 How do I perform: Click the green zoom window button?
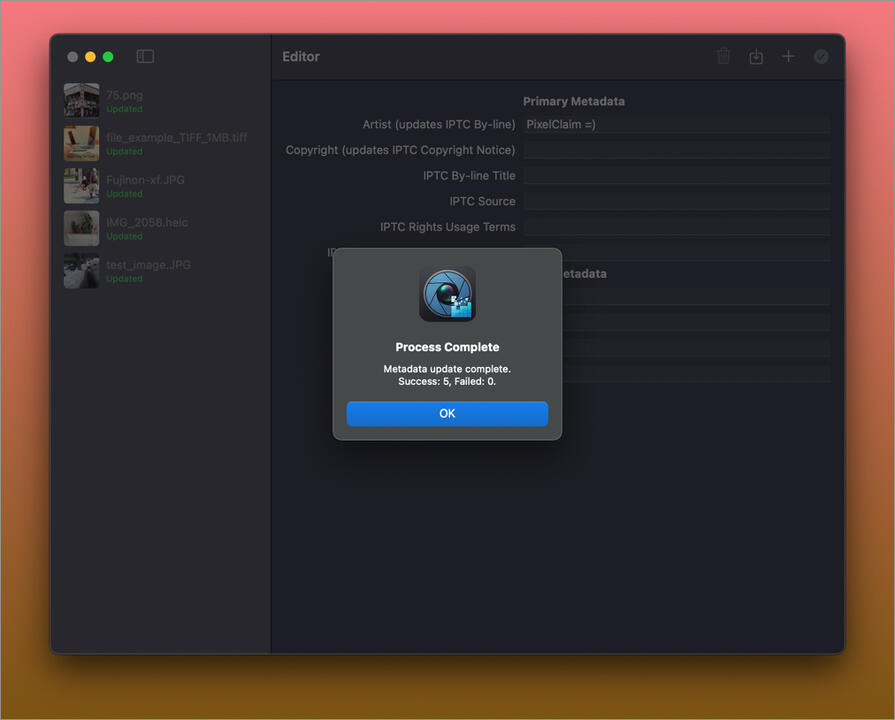point(108,57)
